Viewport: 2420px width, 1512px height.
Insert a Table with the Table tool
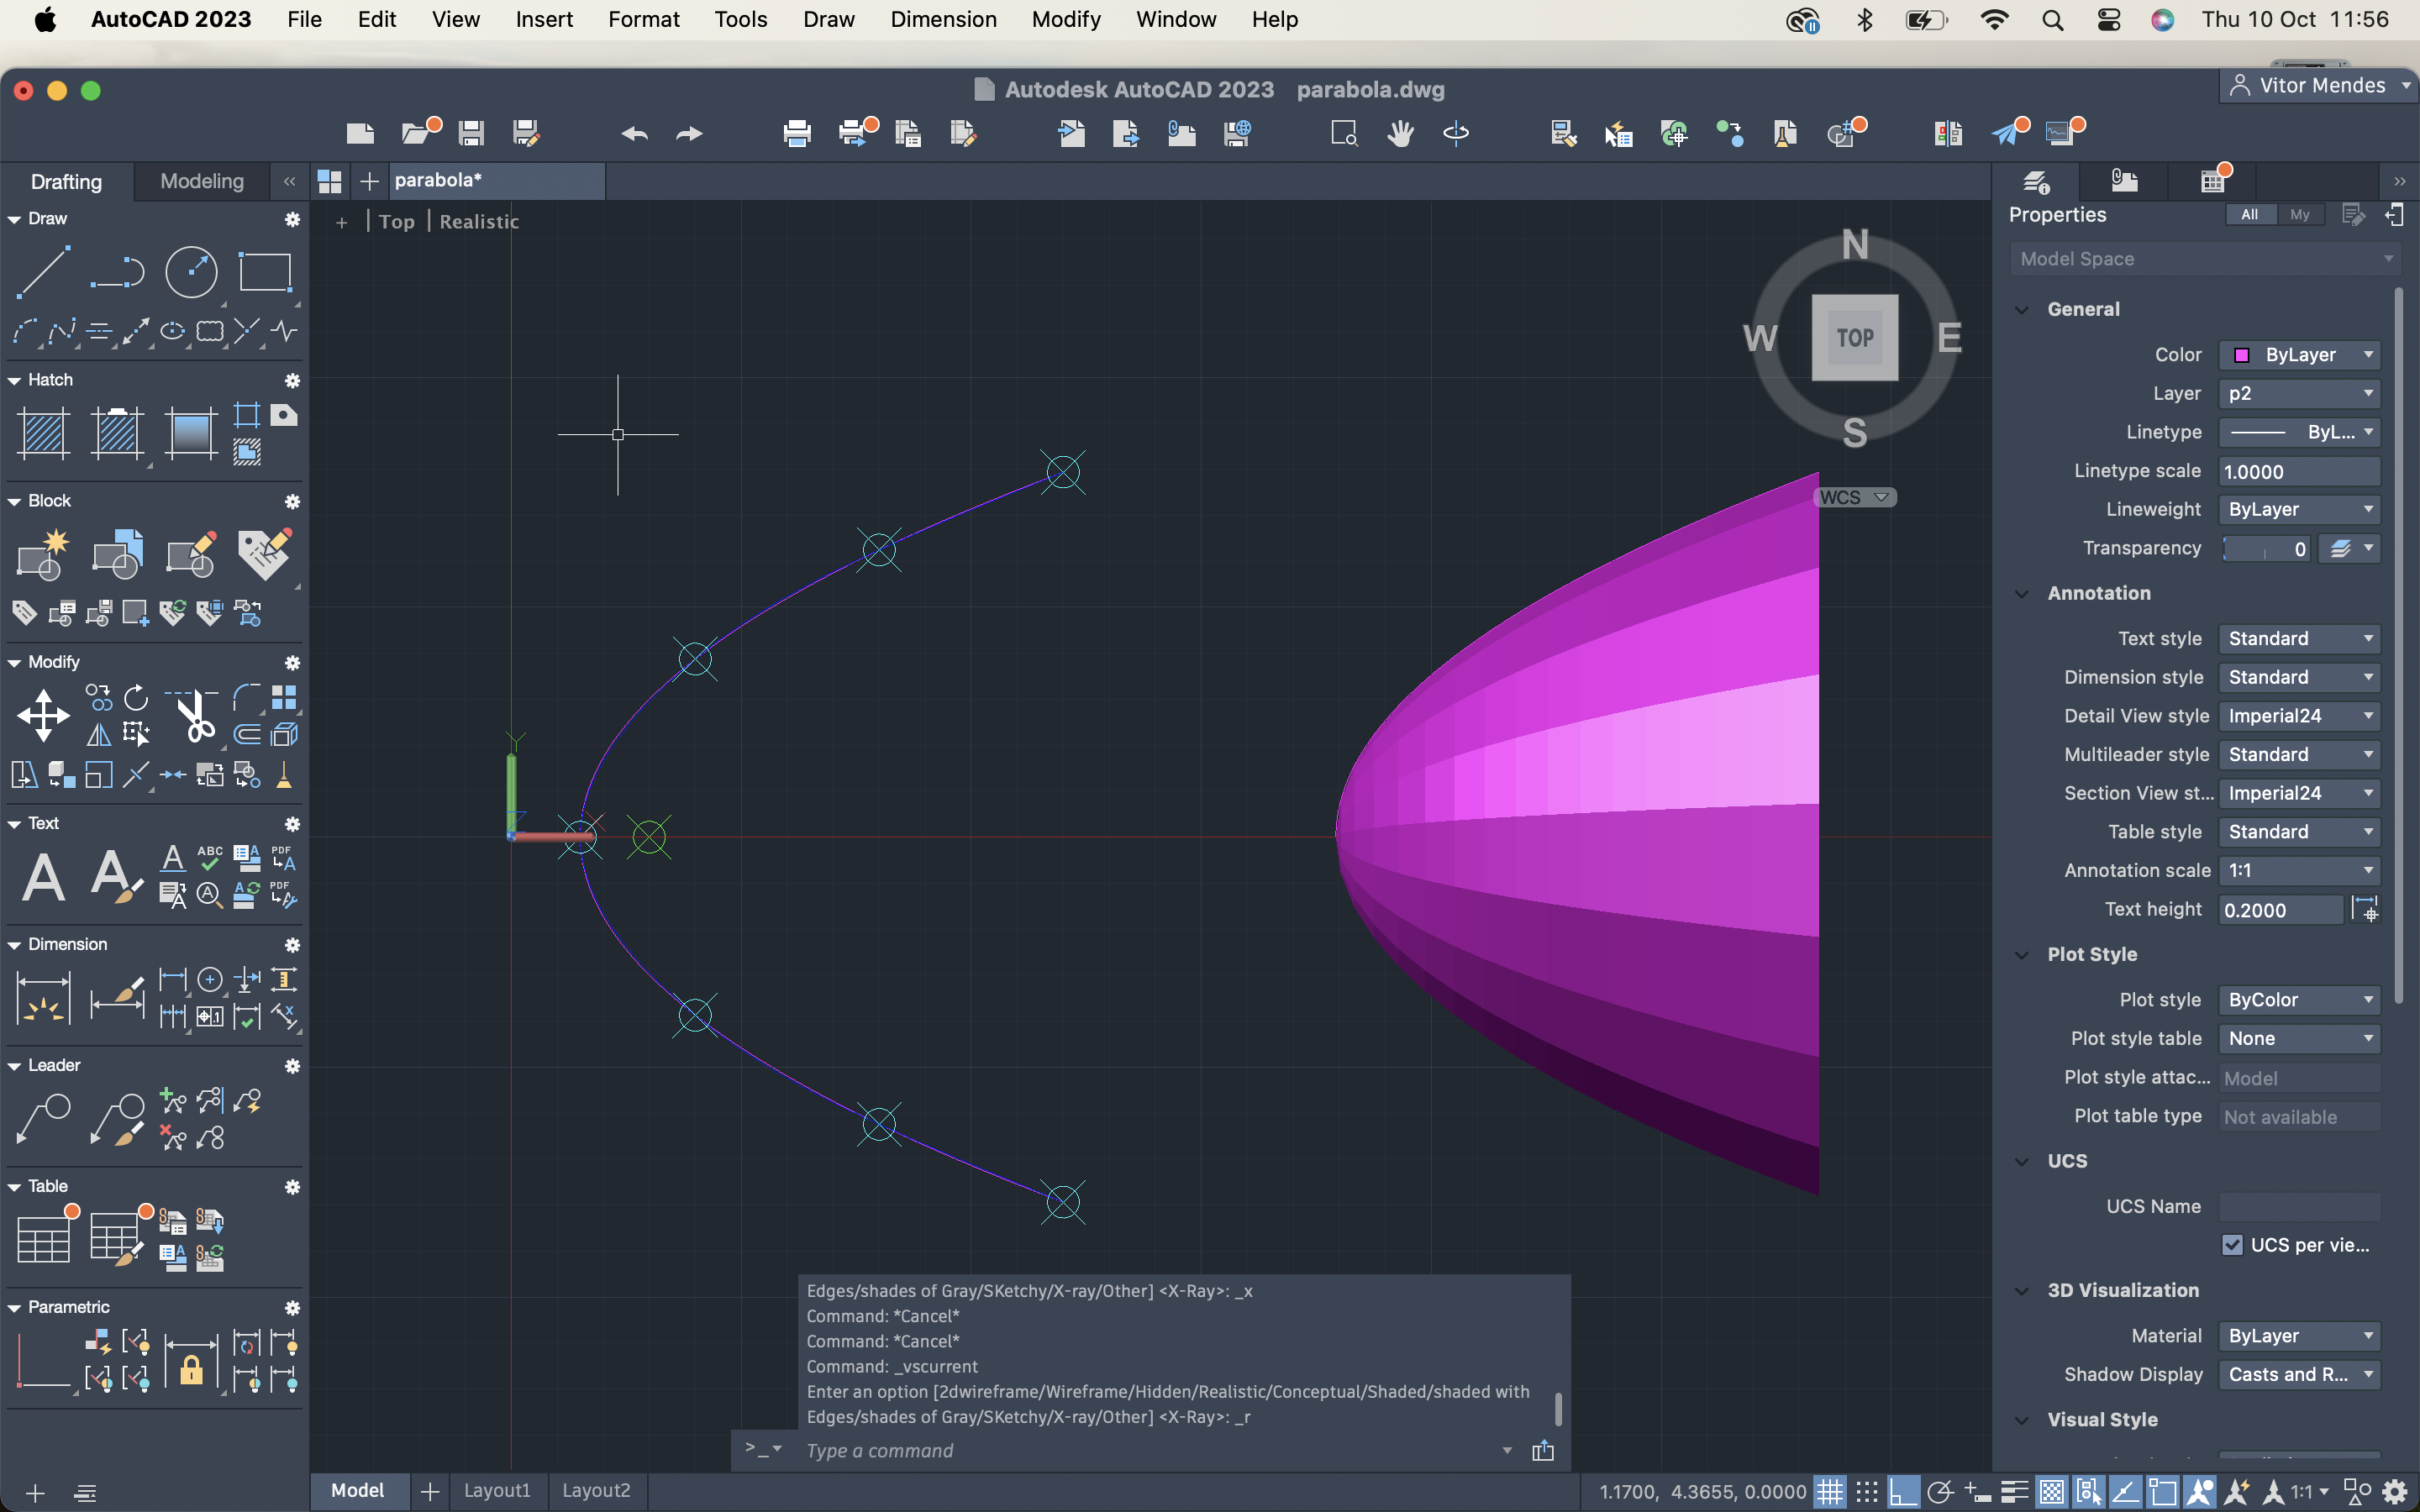[x=43, y=1238]
